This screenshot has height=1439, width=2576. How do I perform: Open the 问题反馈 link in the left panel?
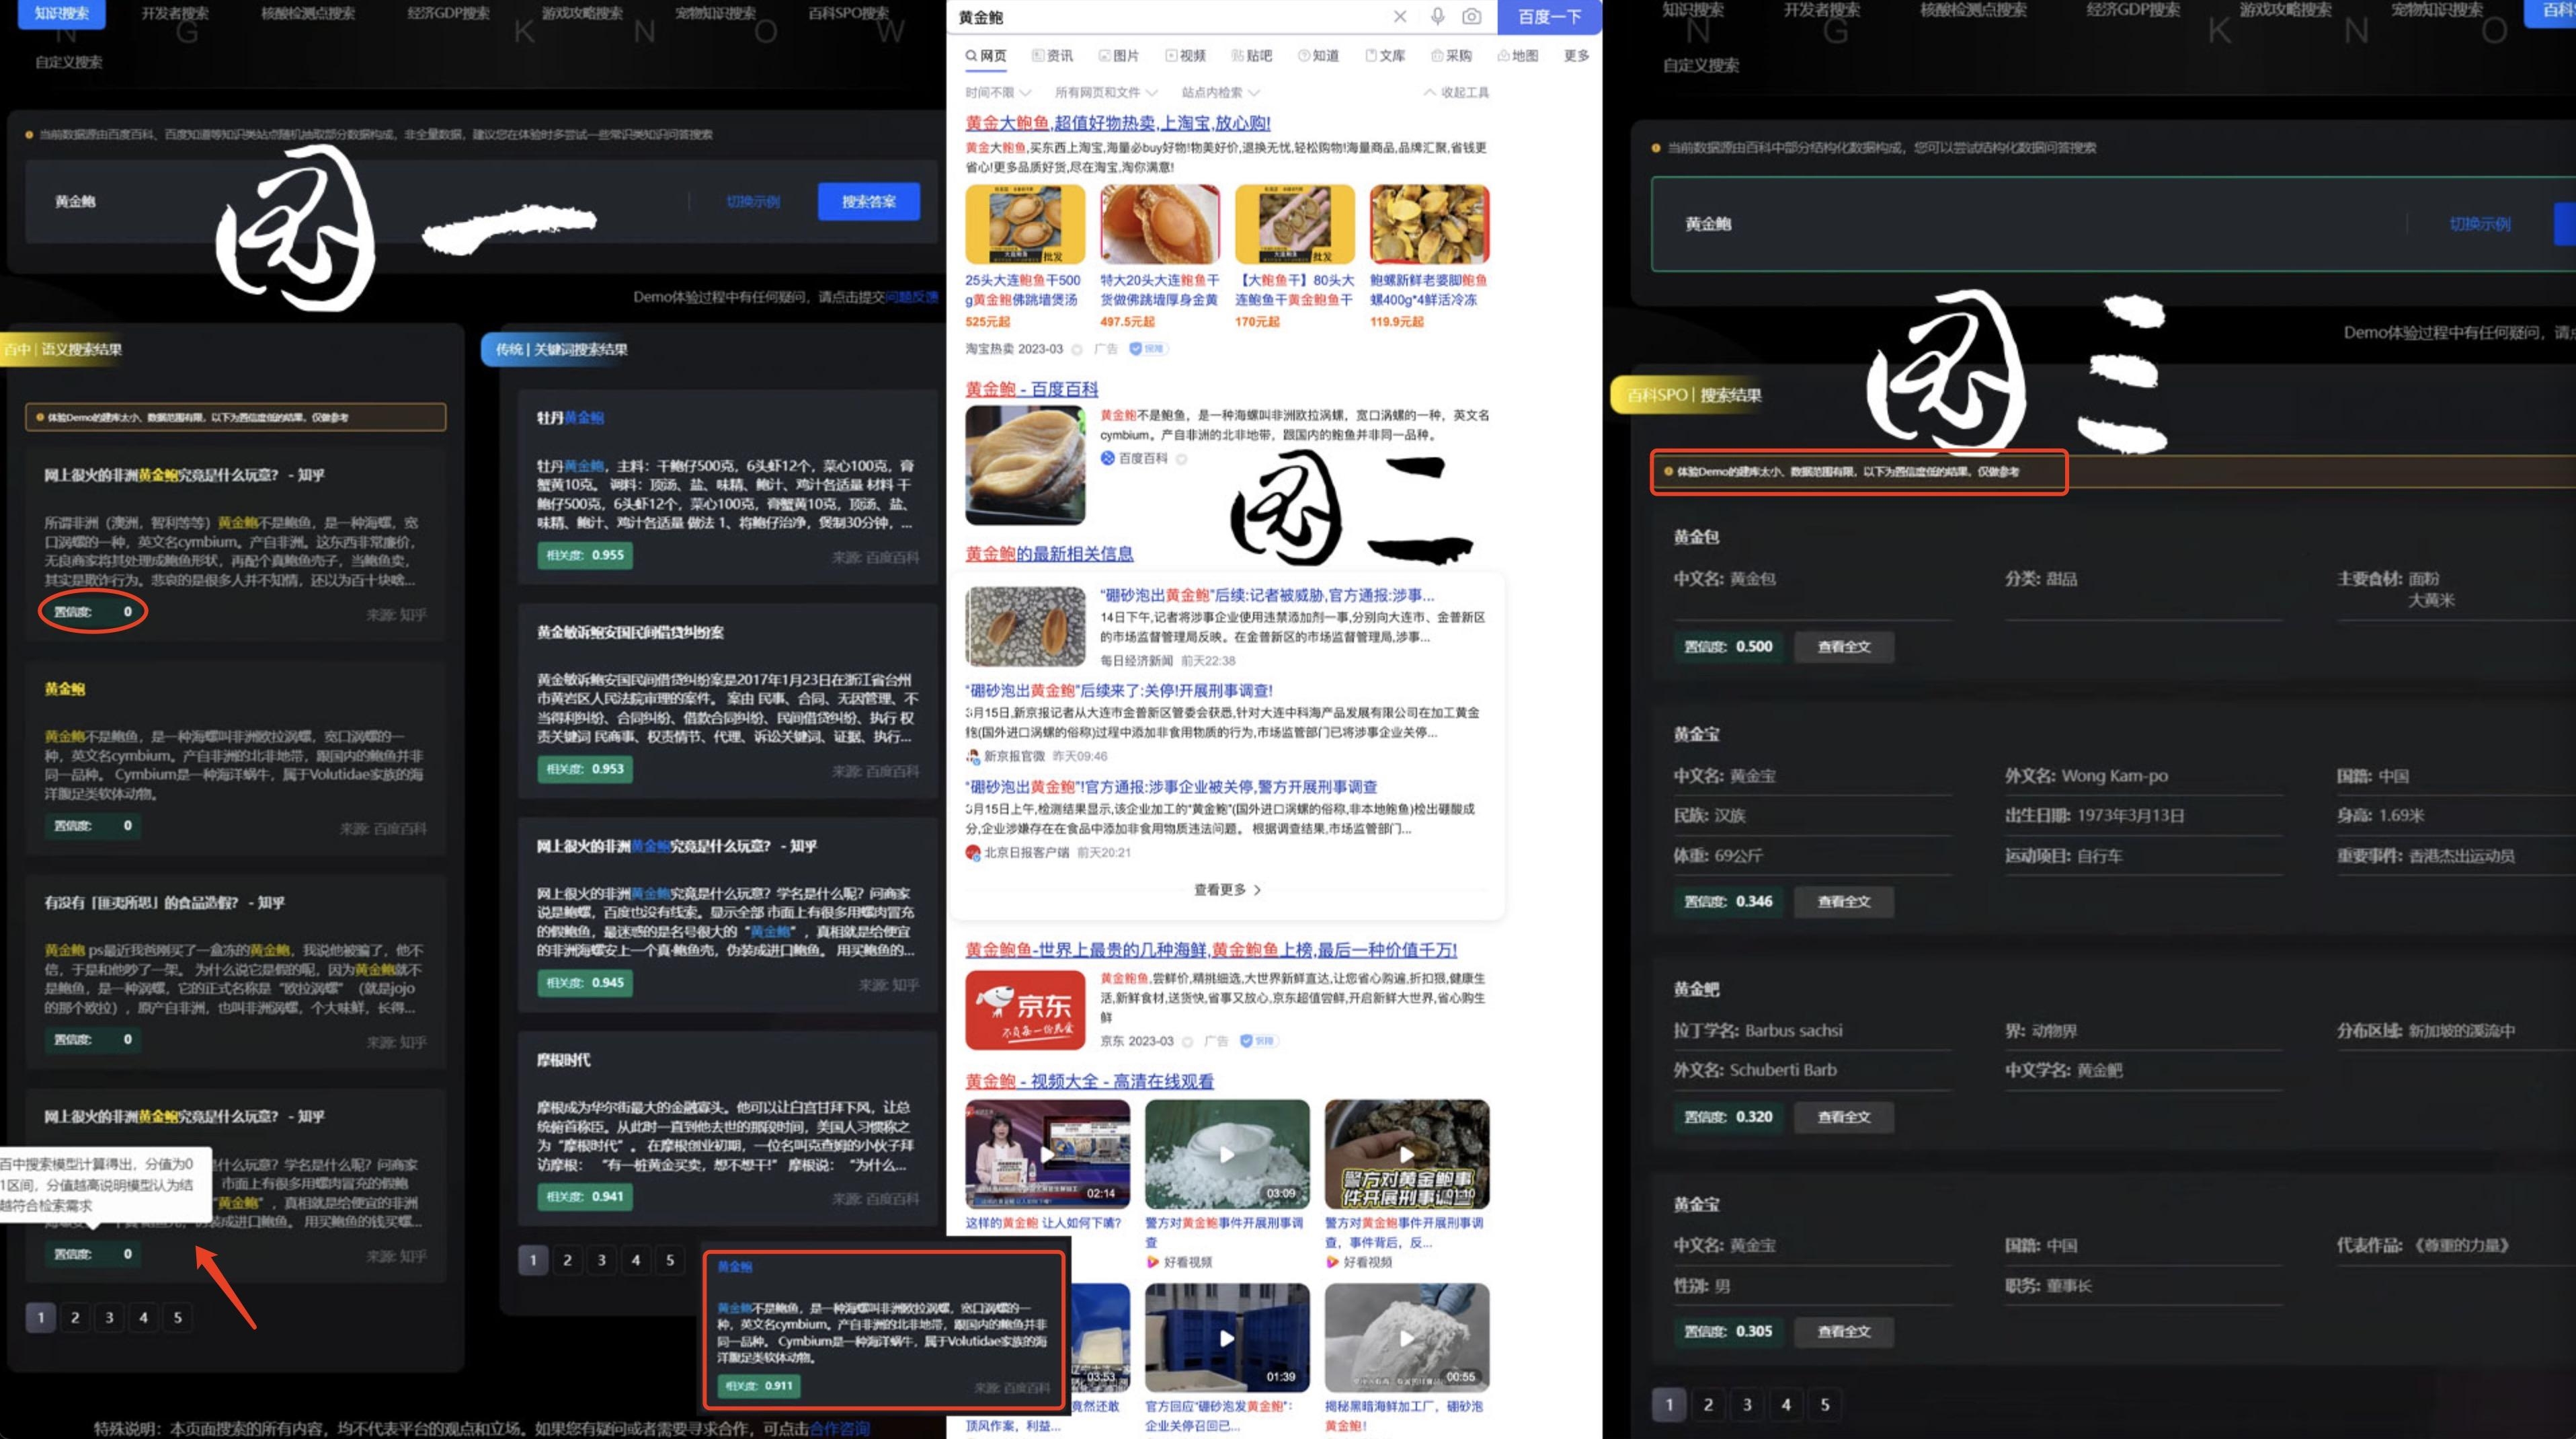tap(912, 297)
